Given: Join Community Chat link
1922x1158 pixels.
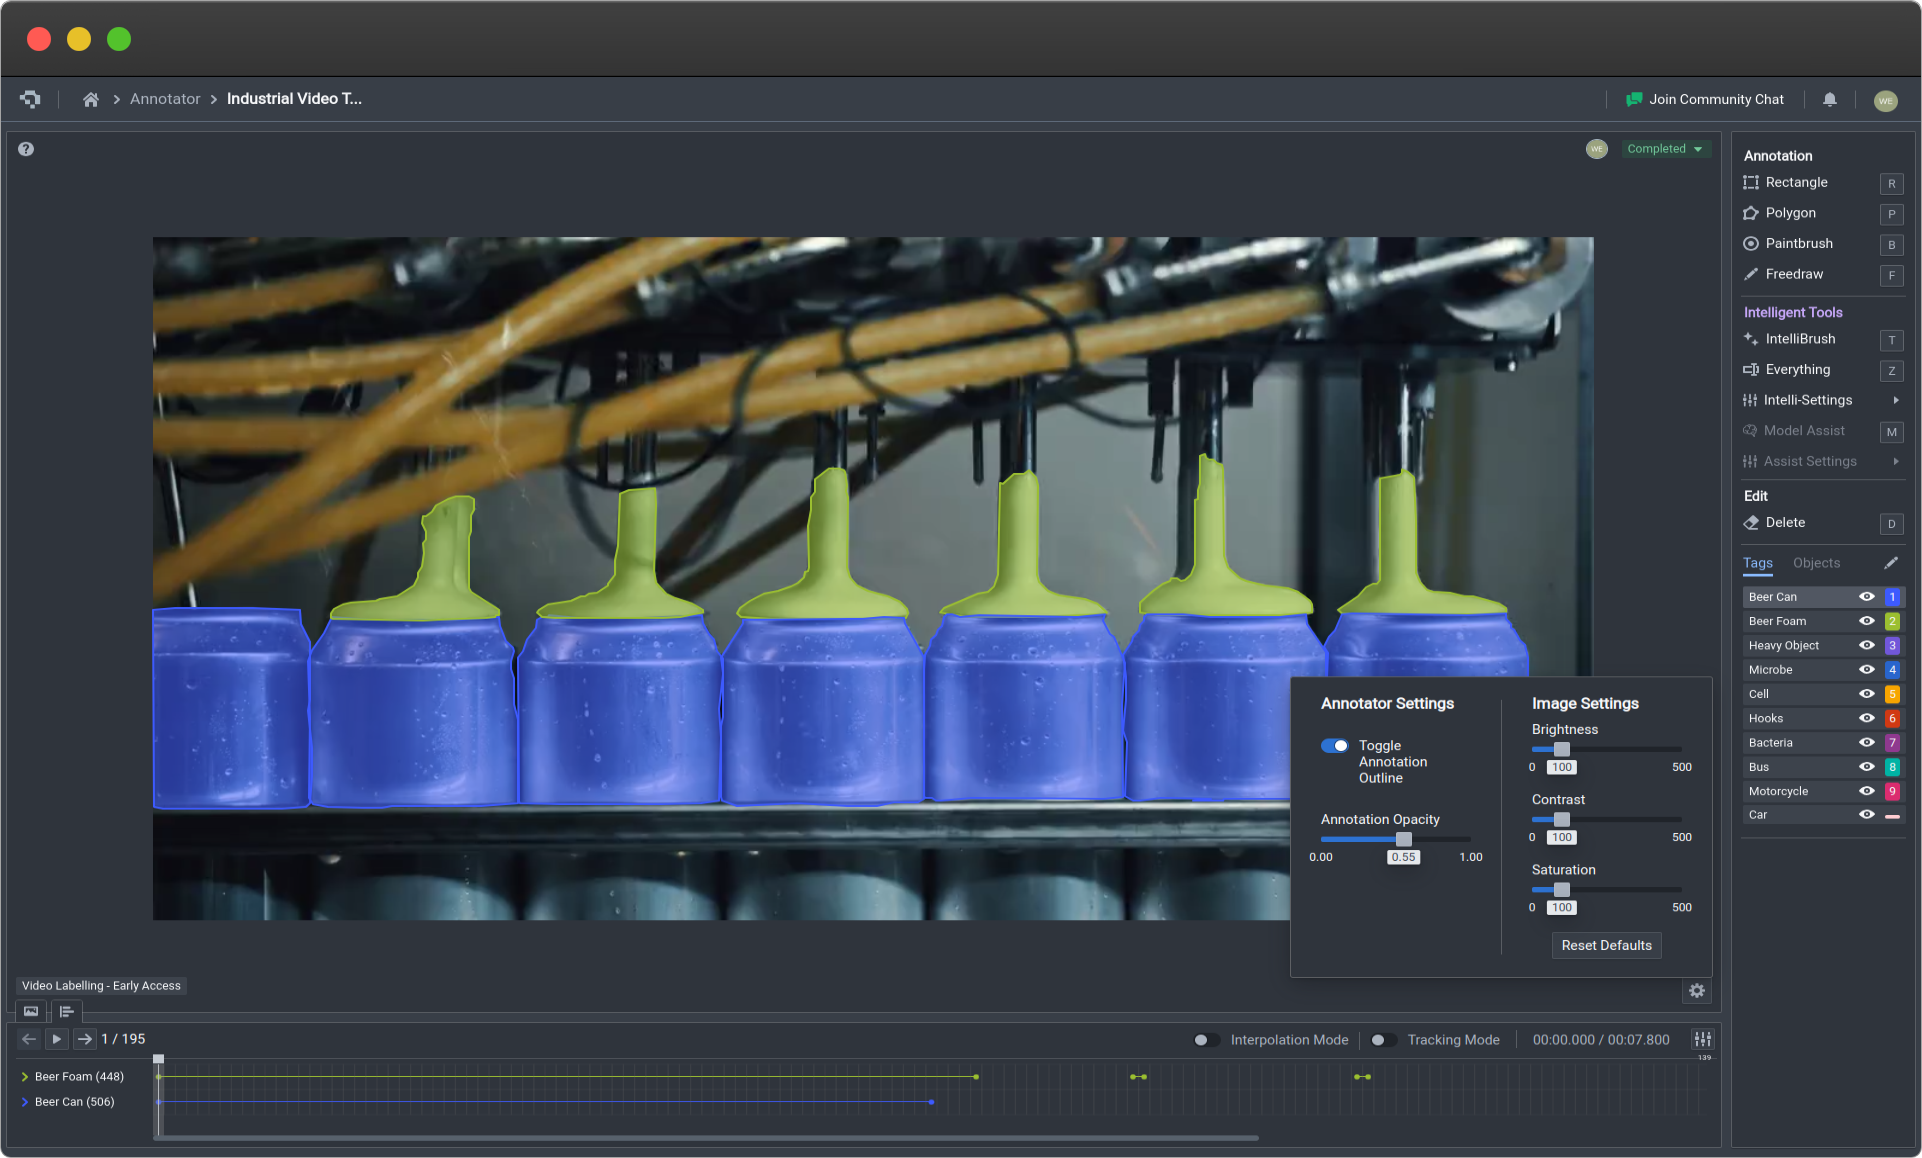Looking at the screenshot, I should coord(1709,98).
